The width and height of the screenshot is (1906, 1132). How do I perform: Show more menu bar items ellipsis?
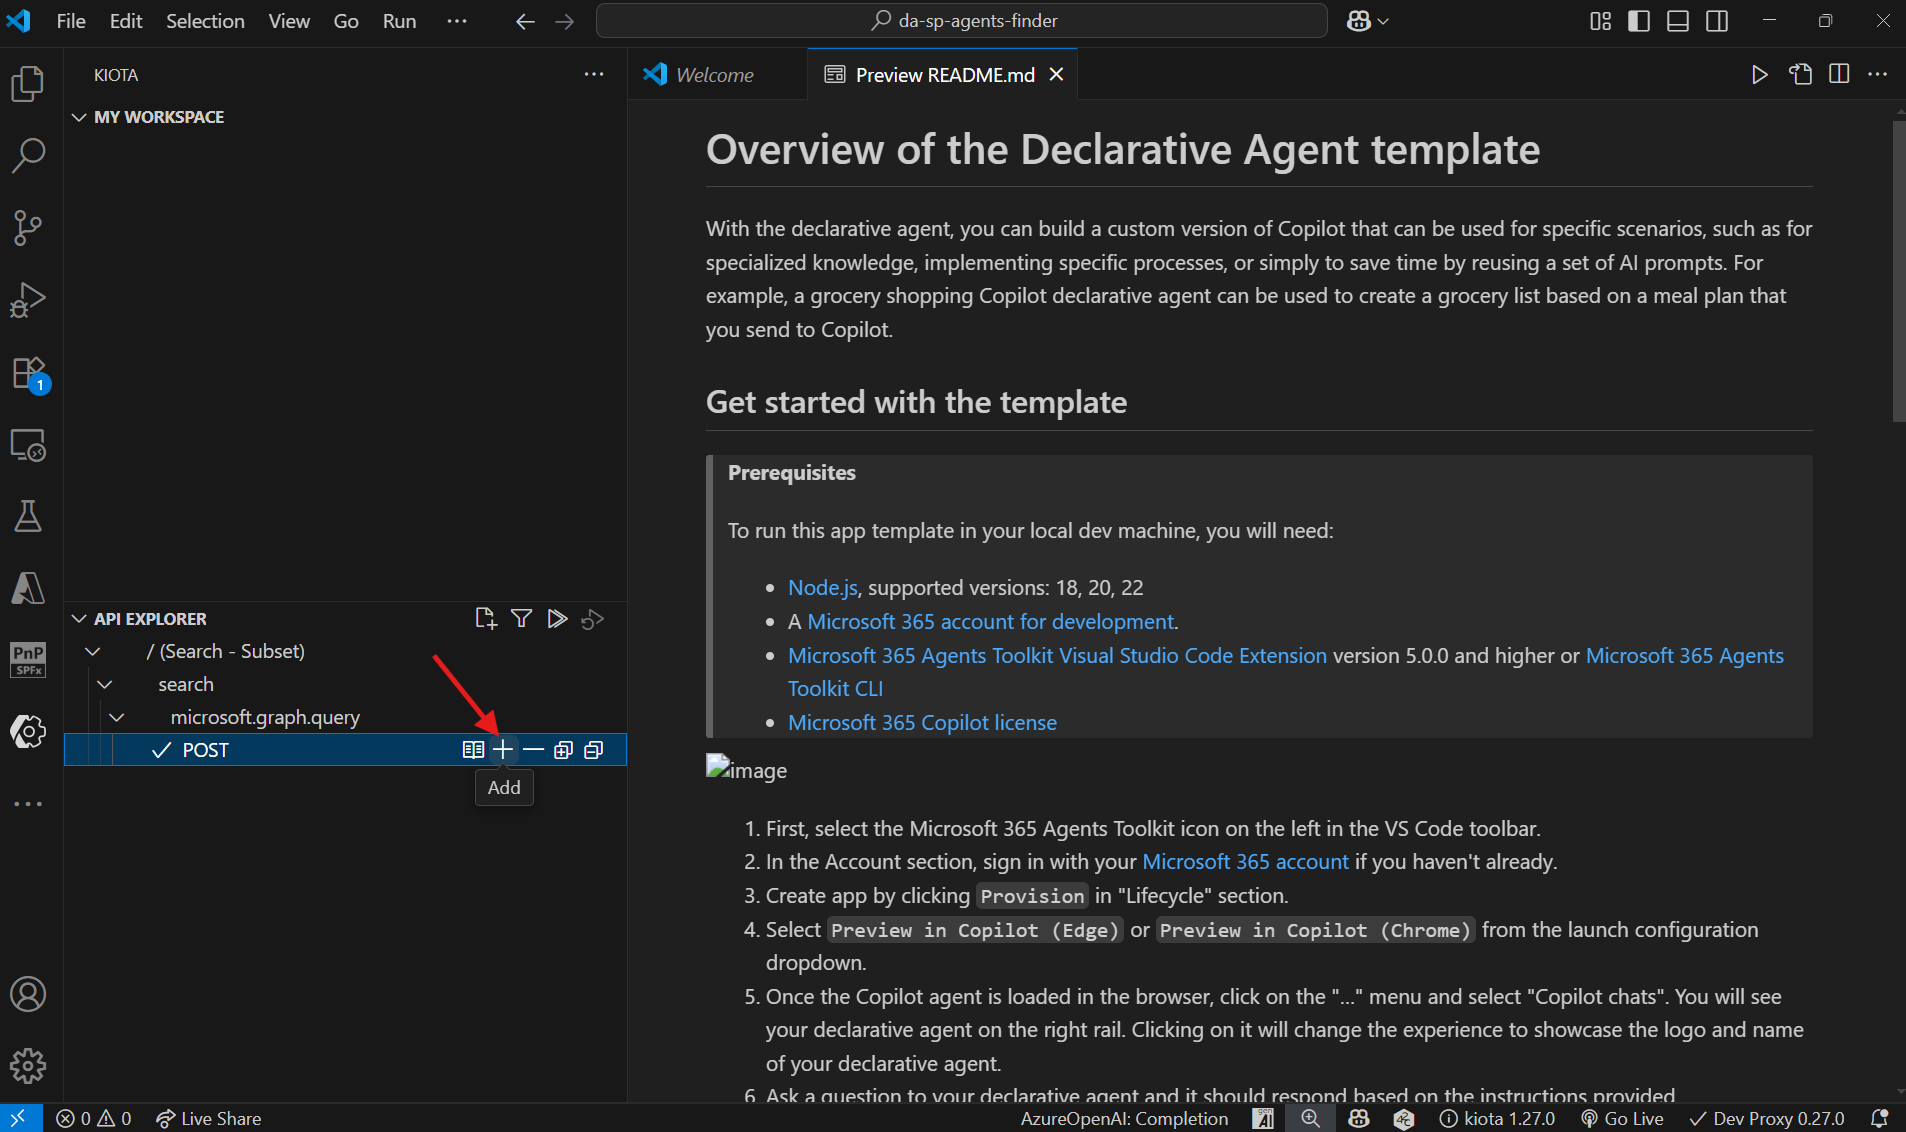click(457, 21)
